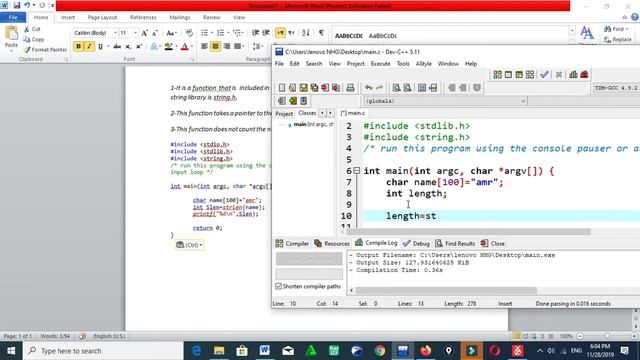The width and height of the screenshot is (640, 360).
Task: Open Paste Options (Ctrl) dropdown in document
Action: [x=189, y=245]
